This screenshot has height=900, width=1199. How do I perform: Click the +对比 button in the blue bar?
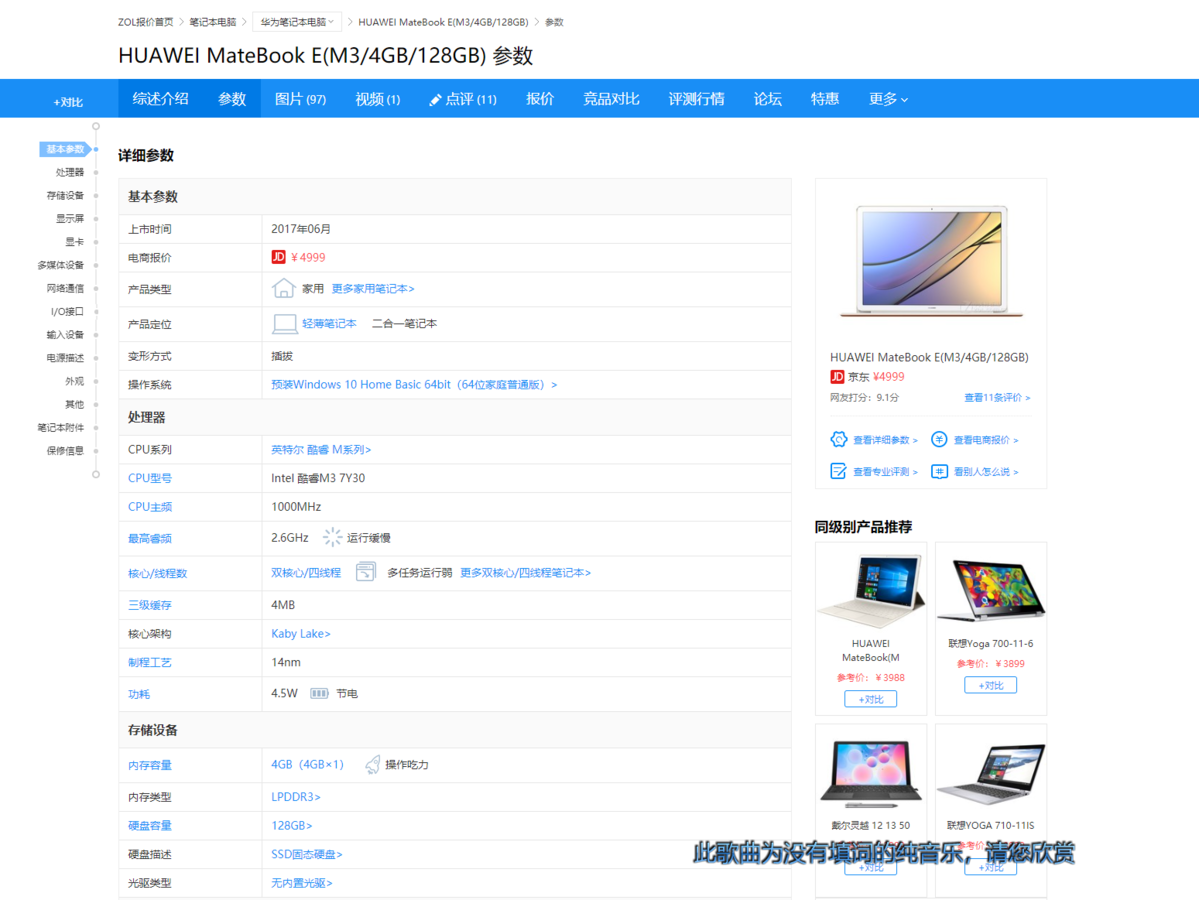point(68,102)
